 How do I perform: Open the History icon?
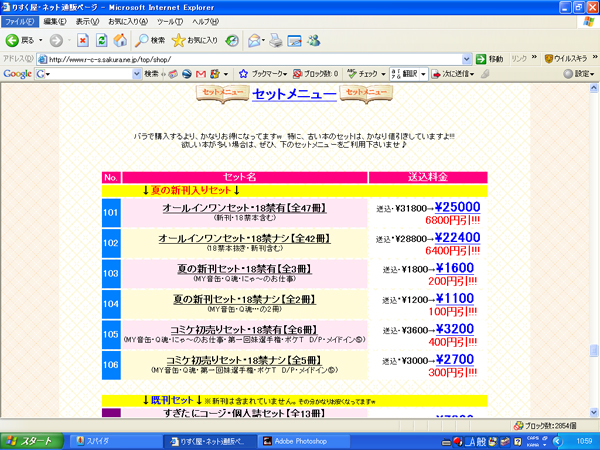(232, 40)
